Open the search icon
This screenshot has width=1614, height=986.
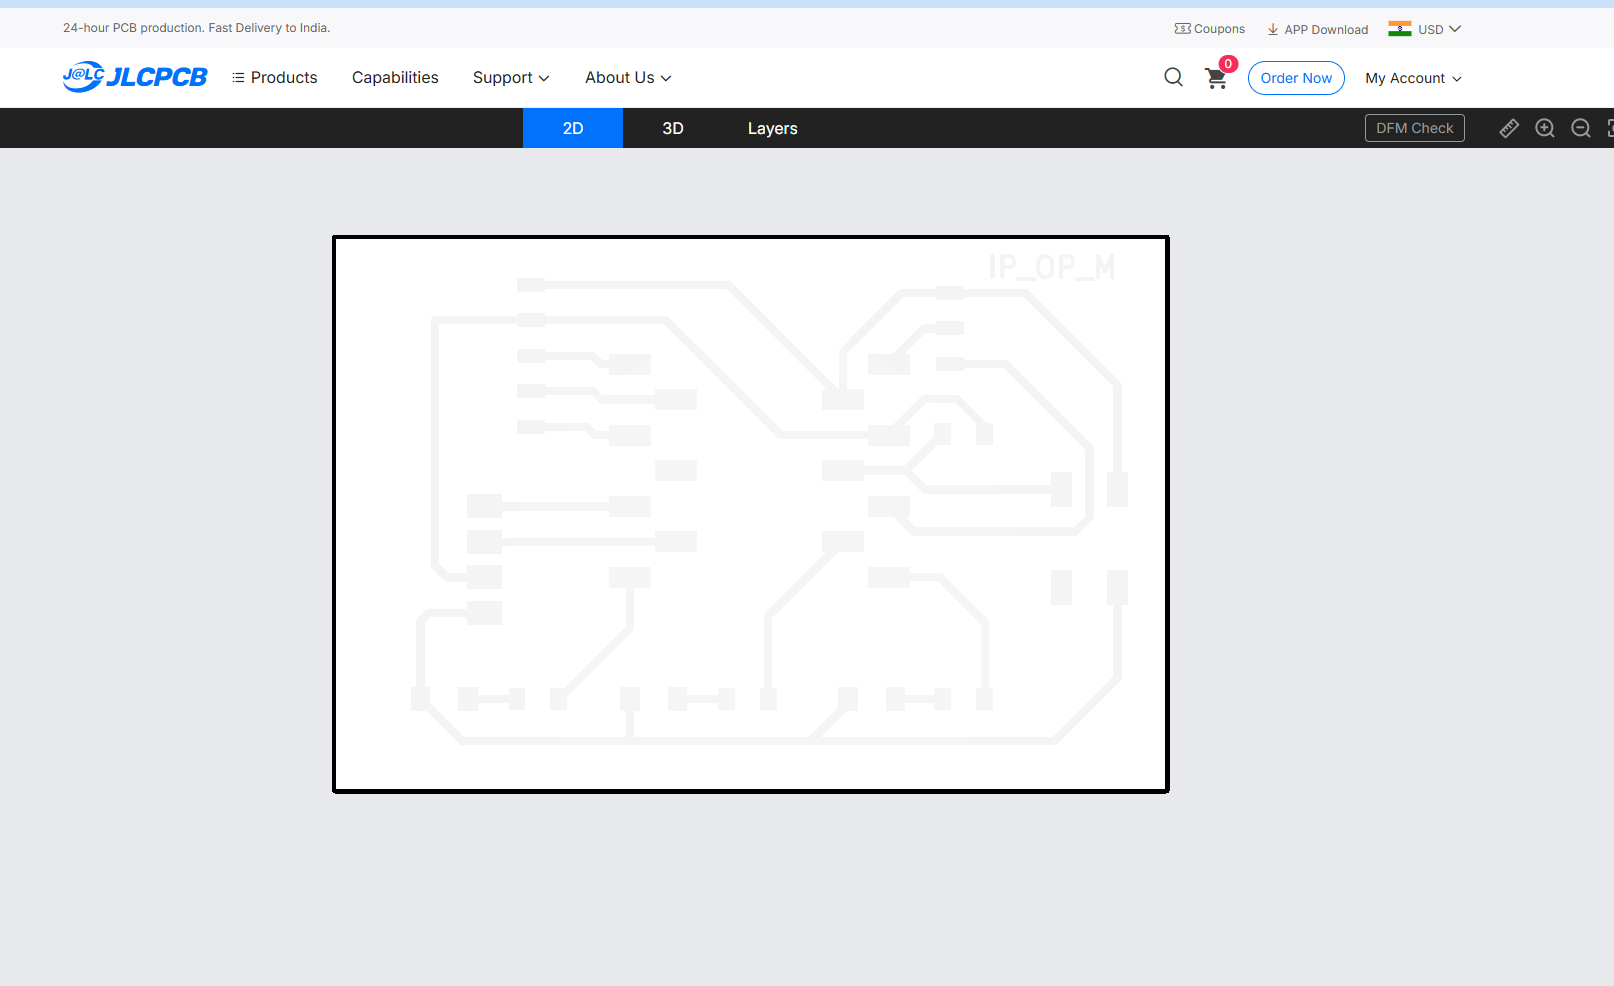[1173, 77]
